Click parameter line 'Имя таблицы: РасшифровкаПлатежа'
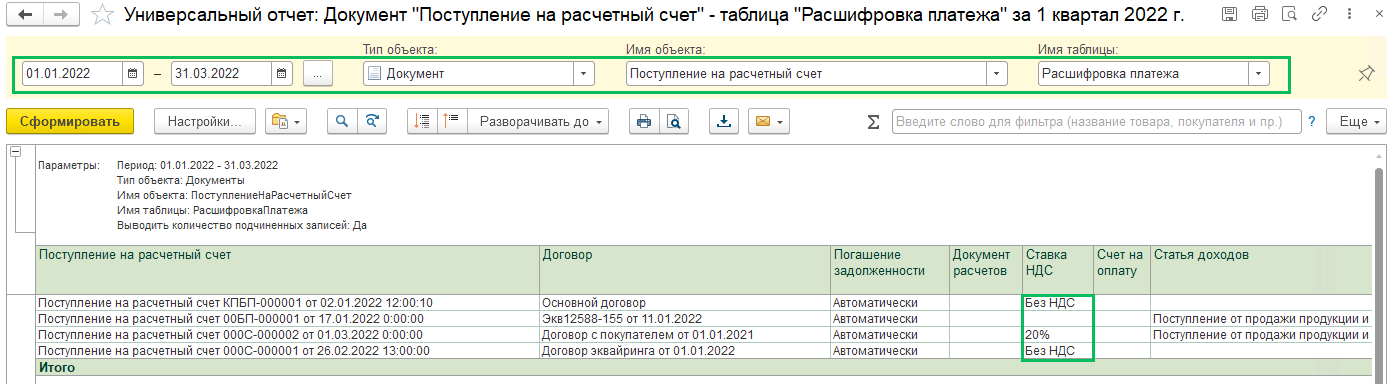 212,210
